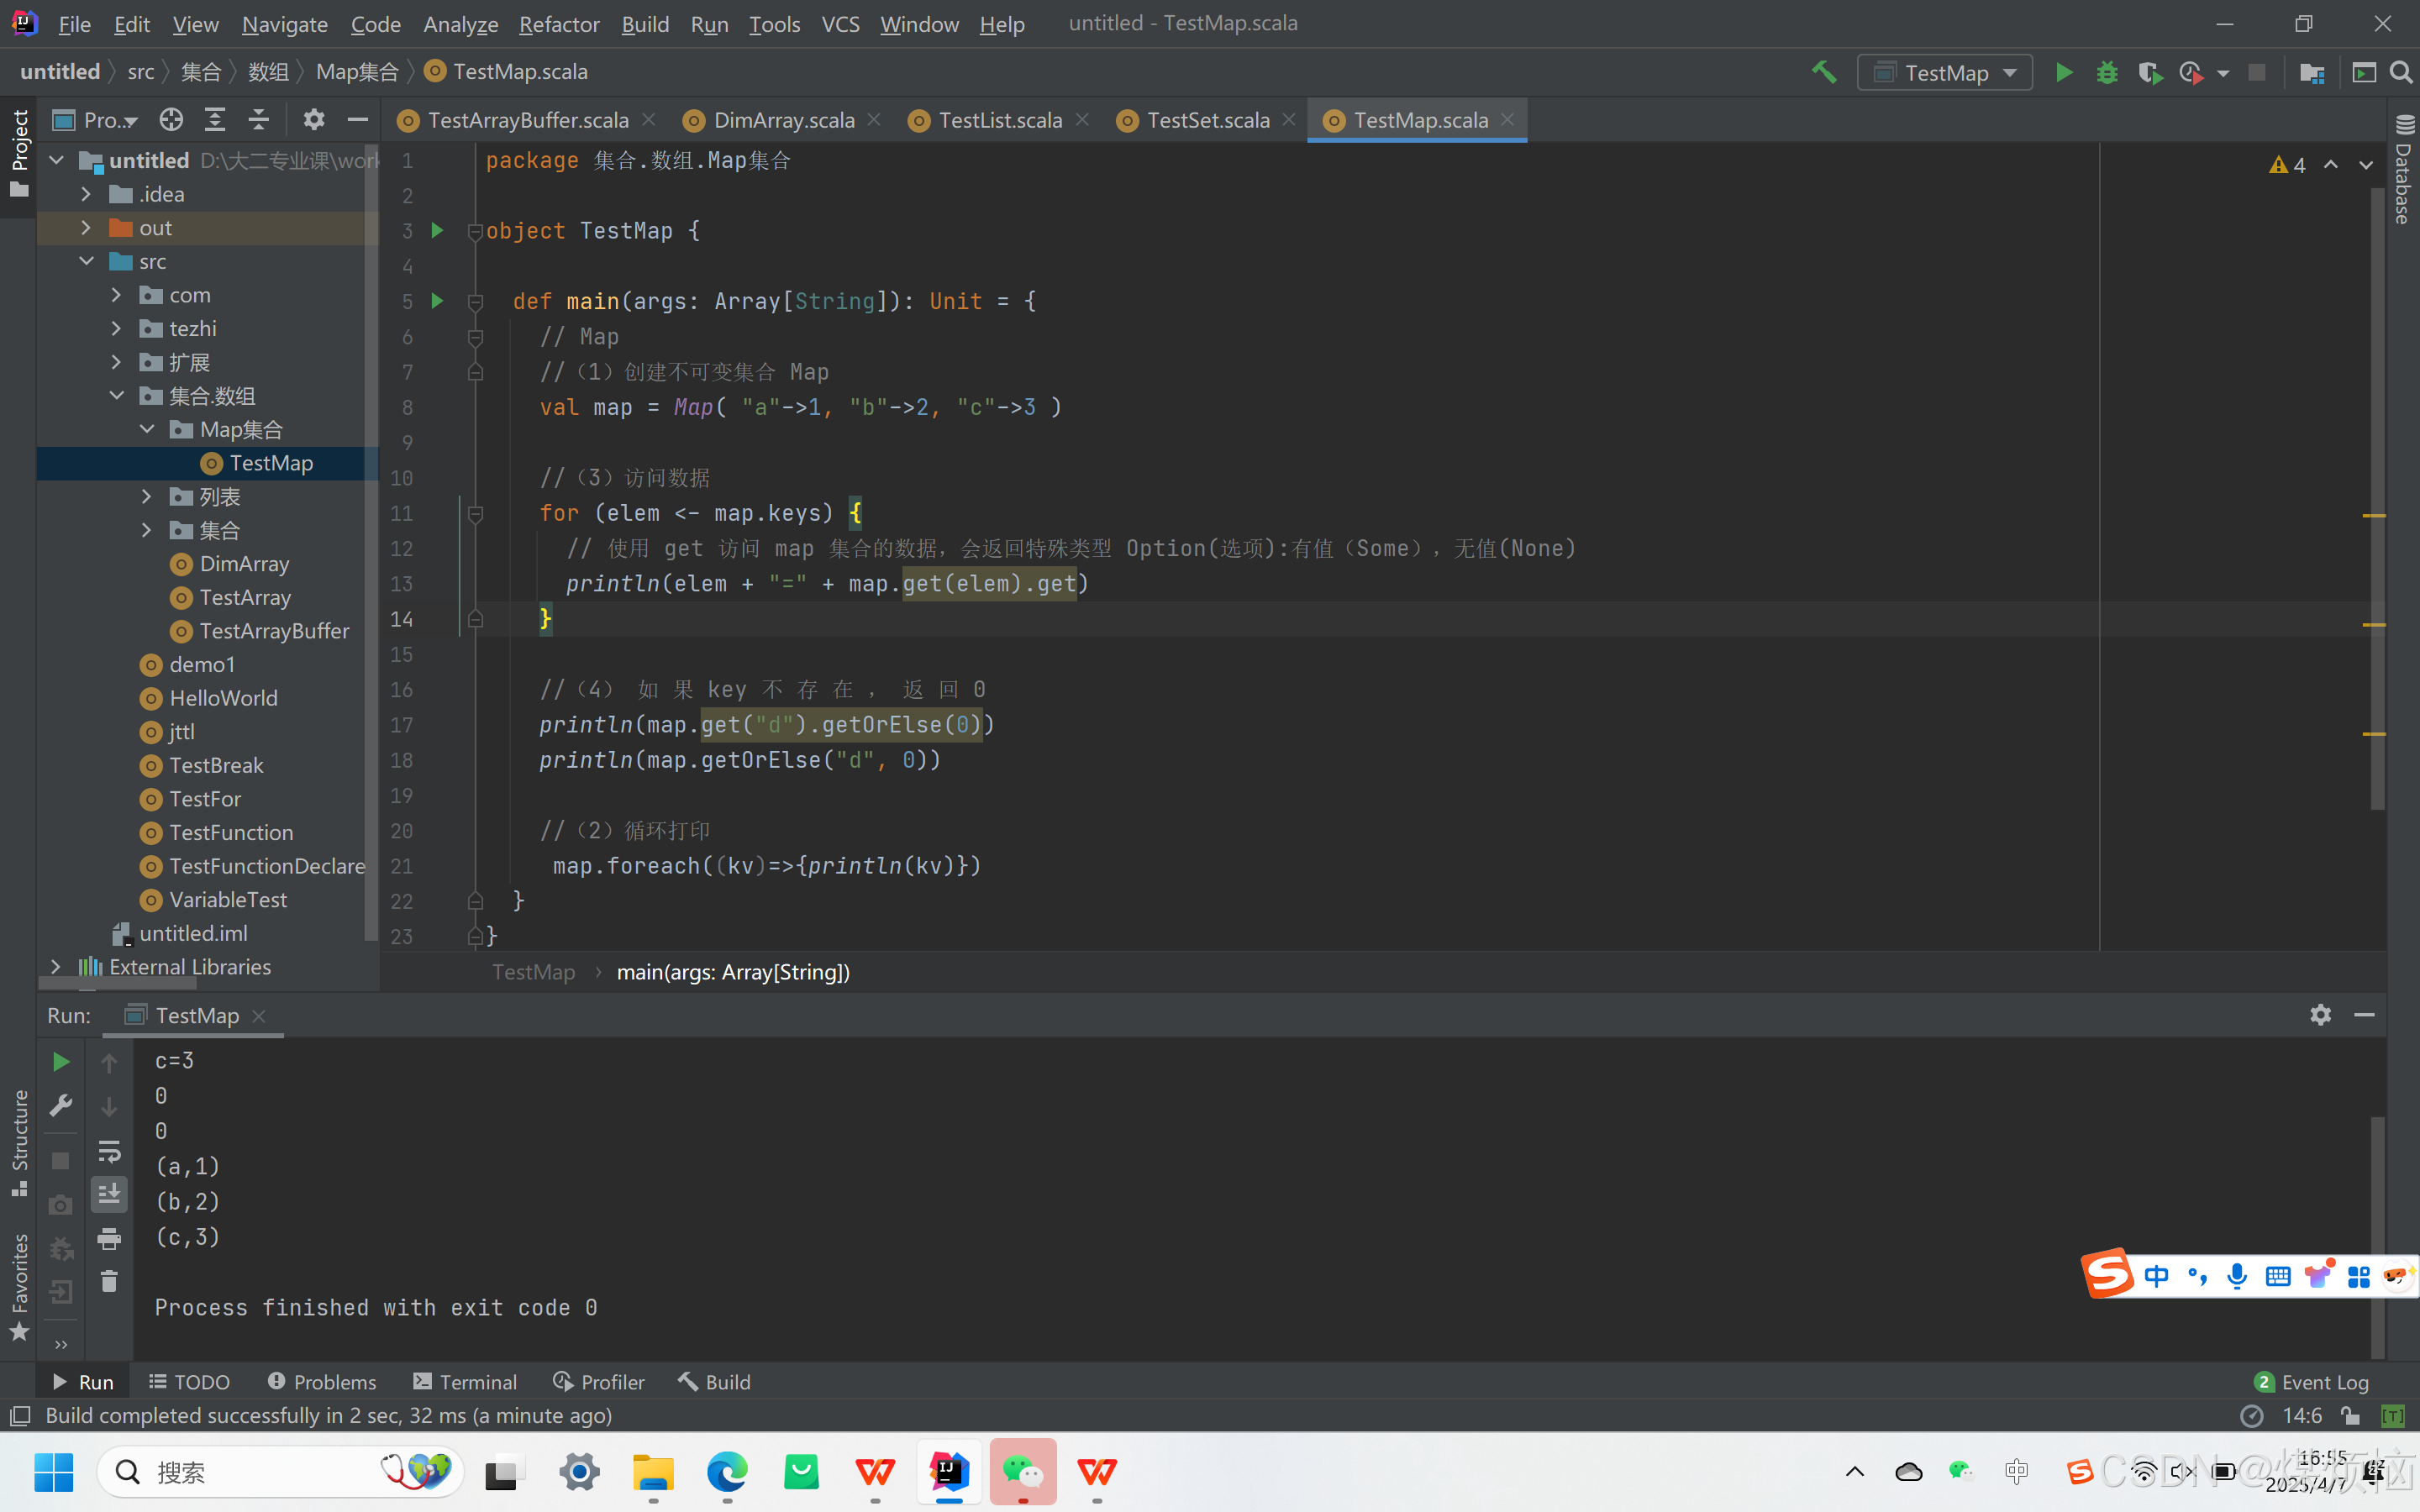Click the Build project hammer icon
2420x1512 pixels.
[1824, 73]
